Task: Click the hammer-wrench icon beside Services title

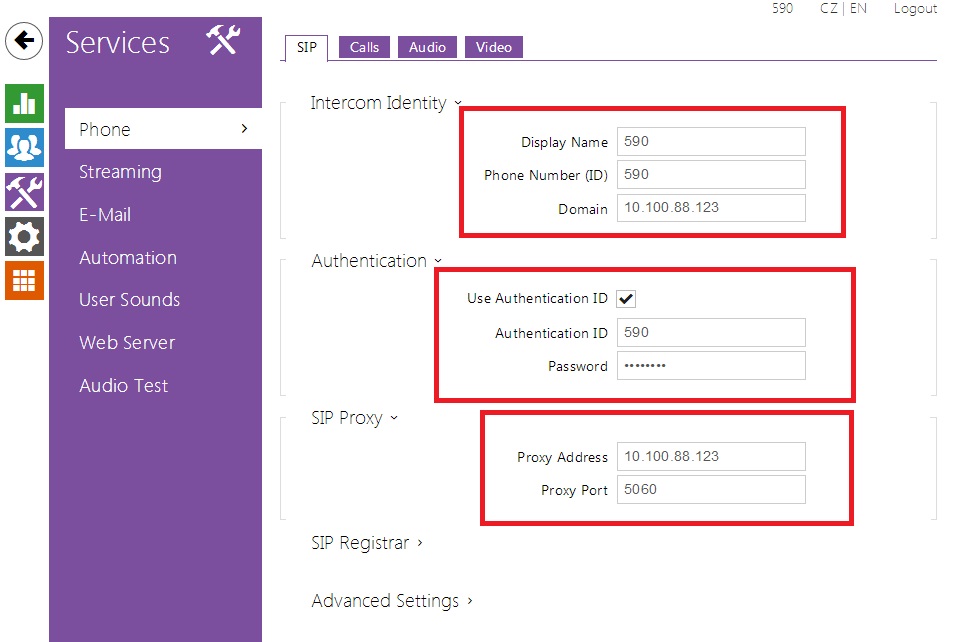Action: [223, 41]
